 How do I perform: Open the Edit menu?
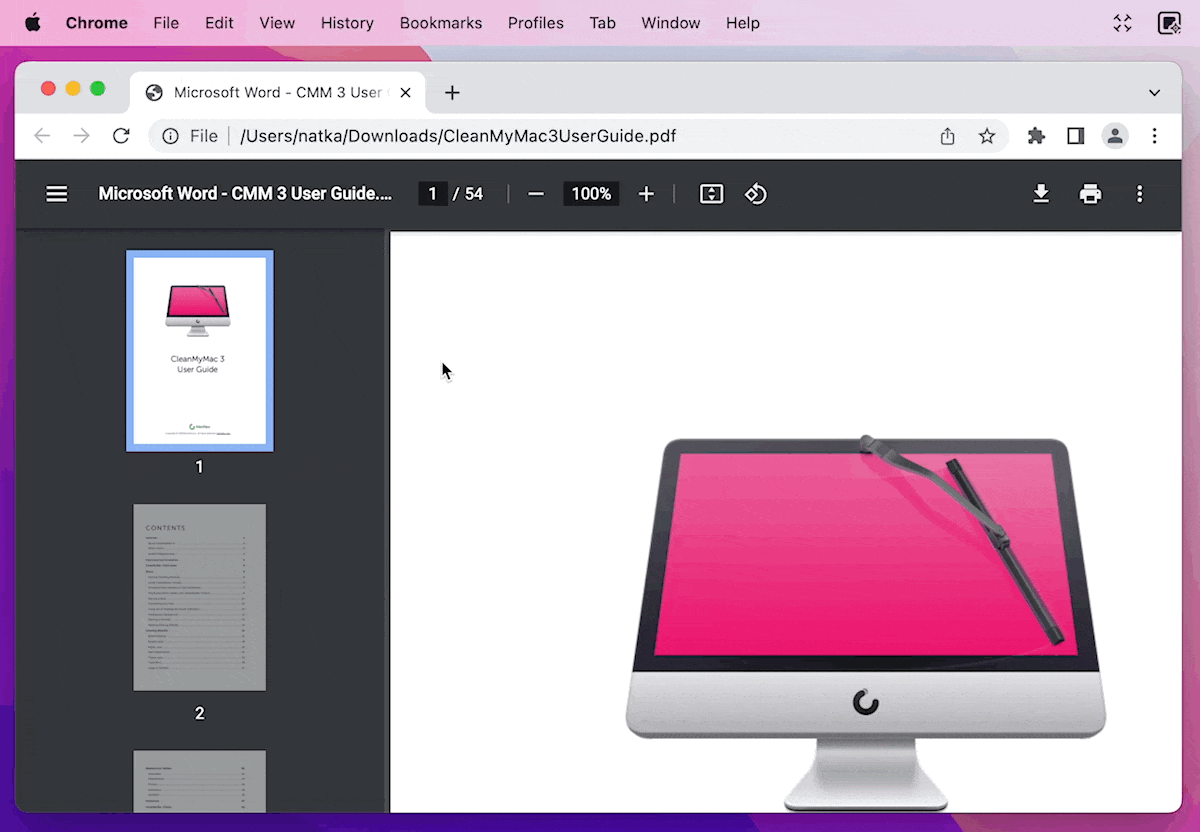click(x=219, y=23)
